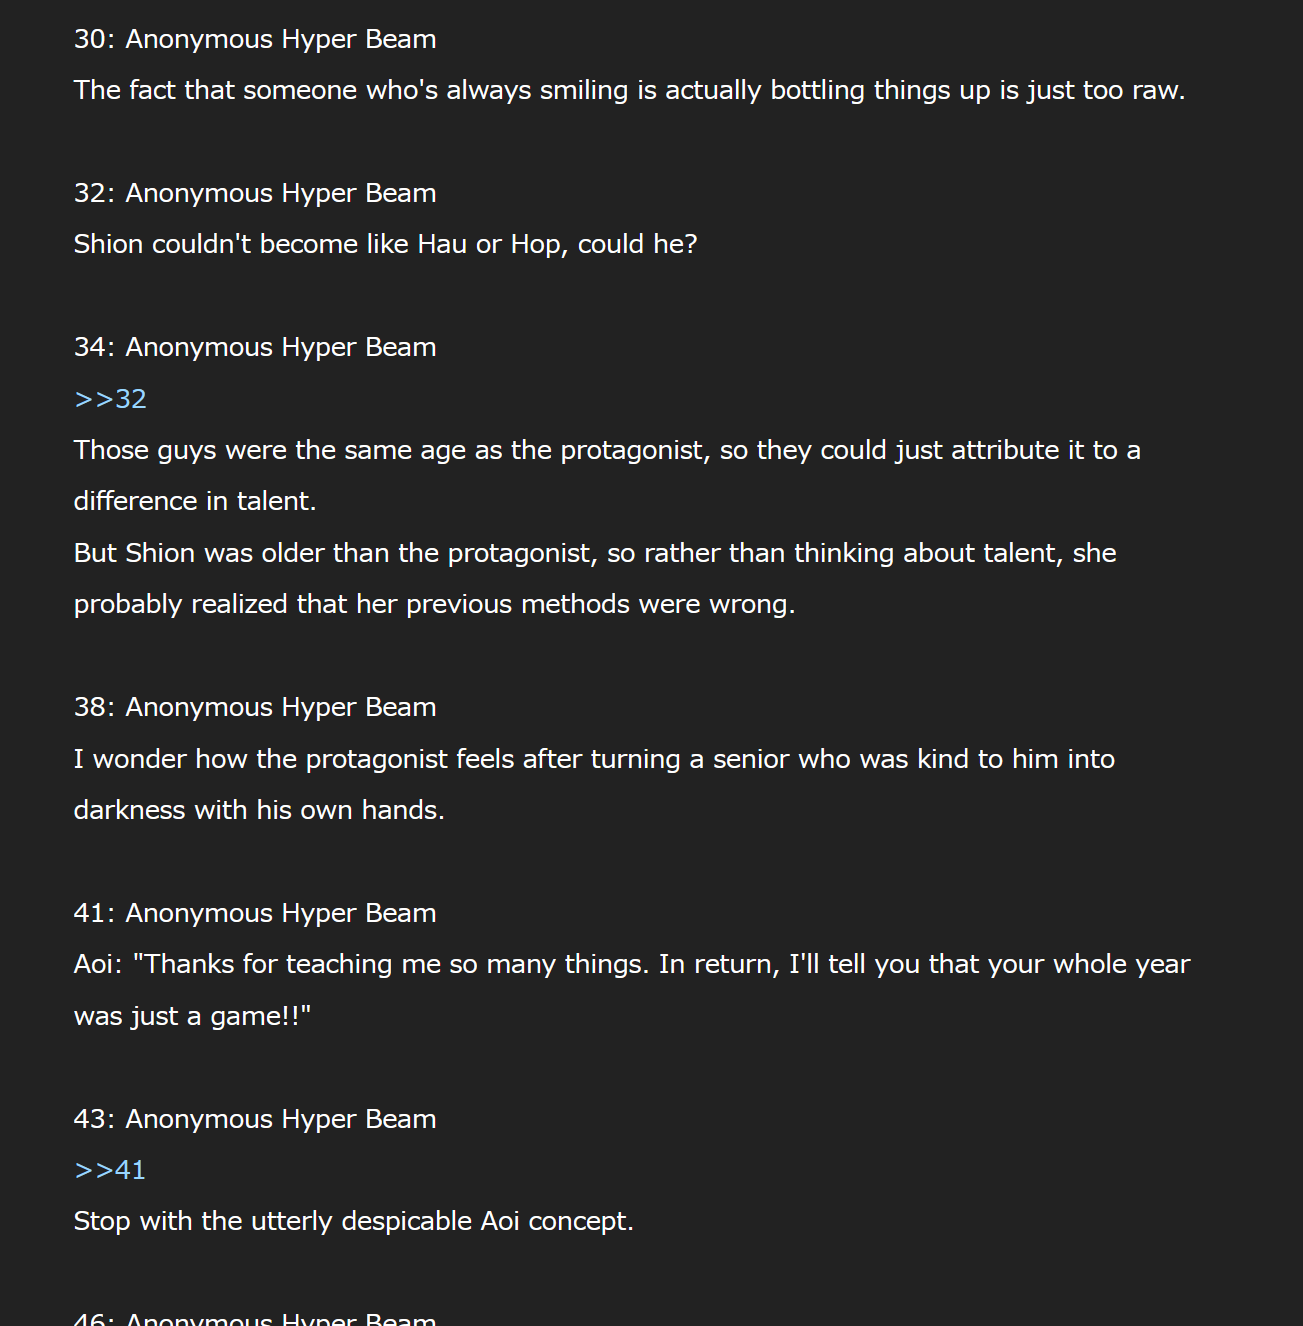Screen dimensions: 1303x1326
Task: Click the Aoi quote starting with Thanks
Action: click(632, 964)
